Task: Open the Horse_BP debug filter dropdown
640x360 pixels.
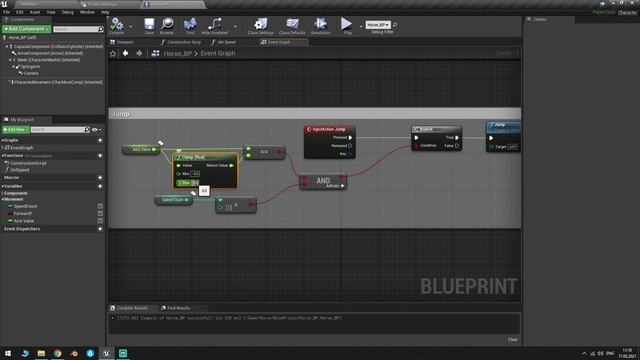Action: tap(378, 25)
